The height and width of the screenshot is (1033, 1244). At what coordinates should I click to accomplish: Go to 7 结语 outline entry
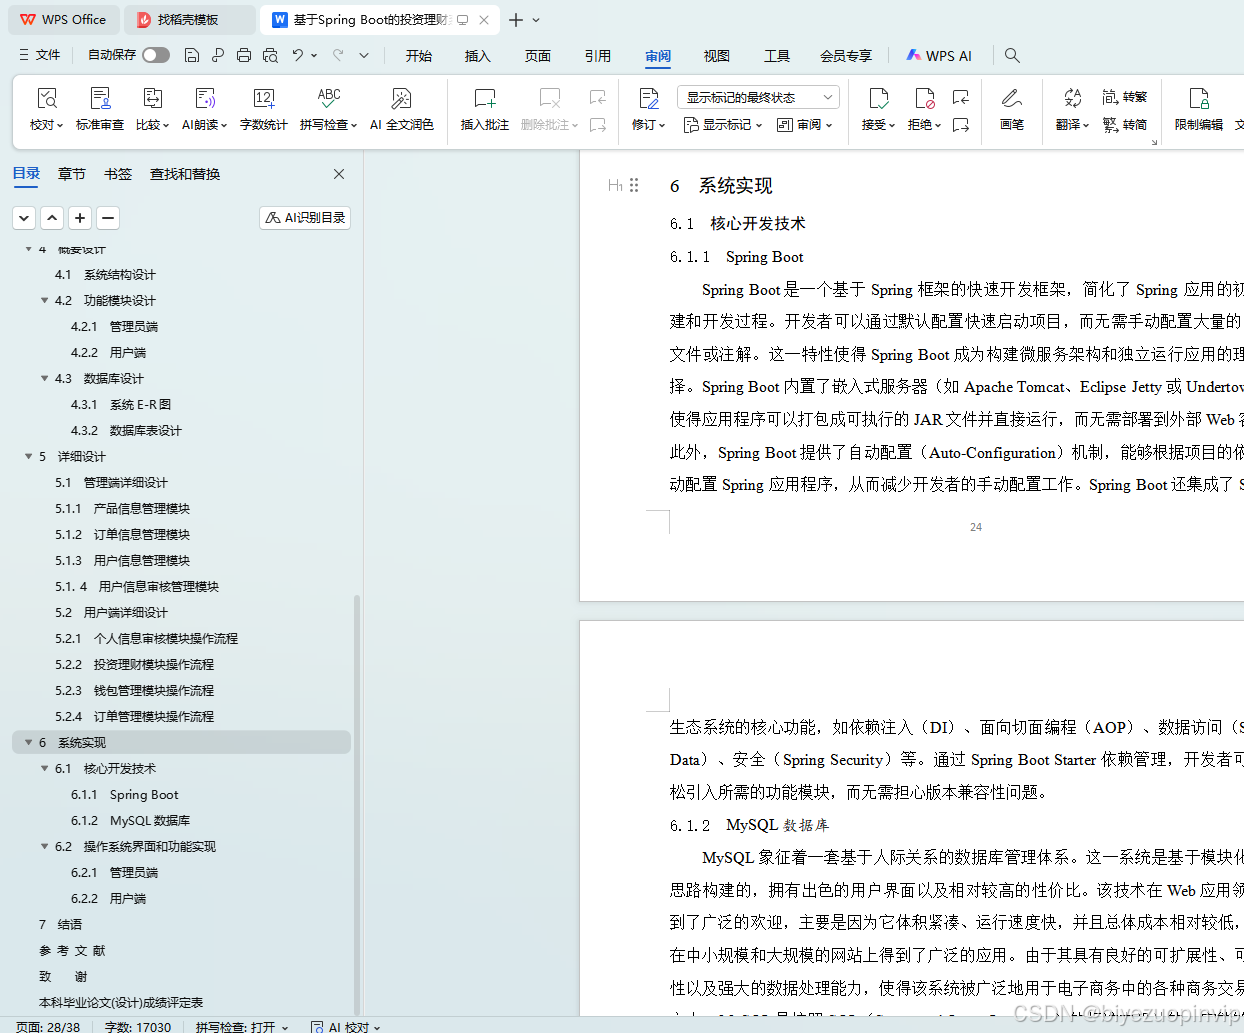pos(60,924)
